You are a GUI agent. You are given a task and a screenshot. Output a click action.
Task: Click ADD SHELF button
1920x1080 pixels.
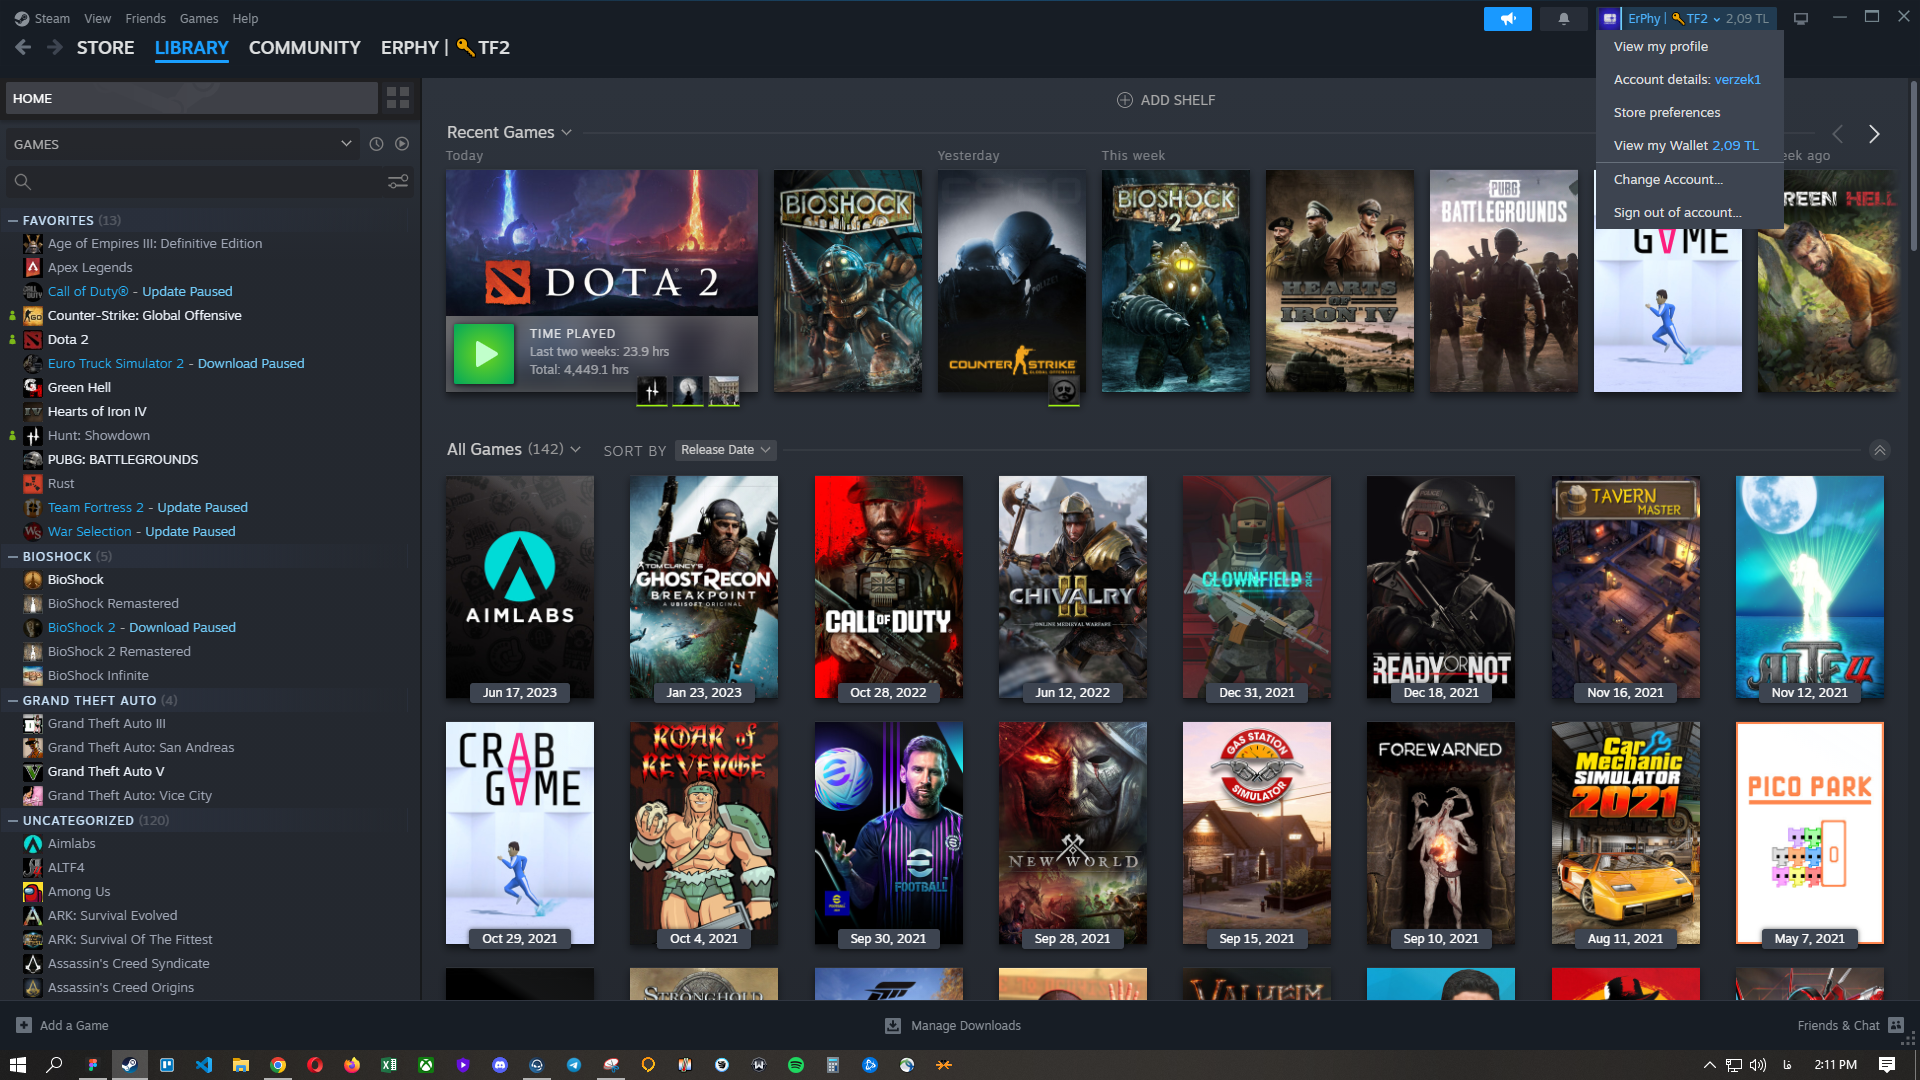[1165, 100]
